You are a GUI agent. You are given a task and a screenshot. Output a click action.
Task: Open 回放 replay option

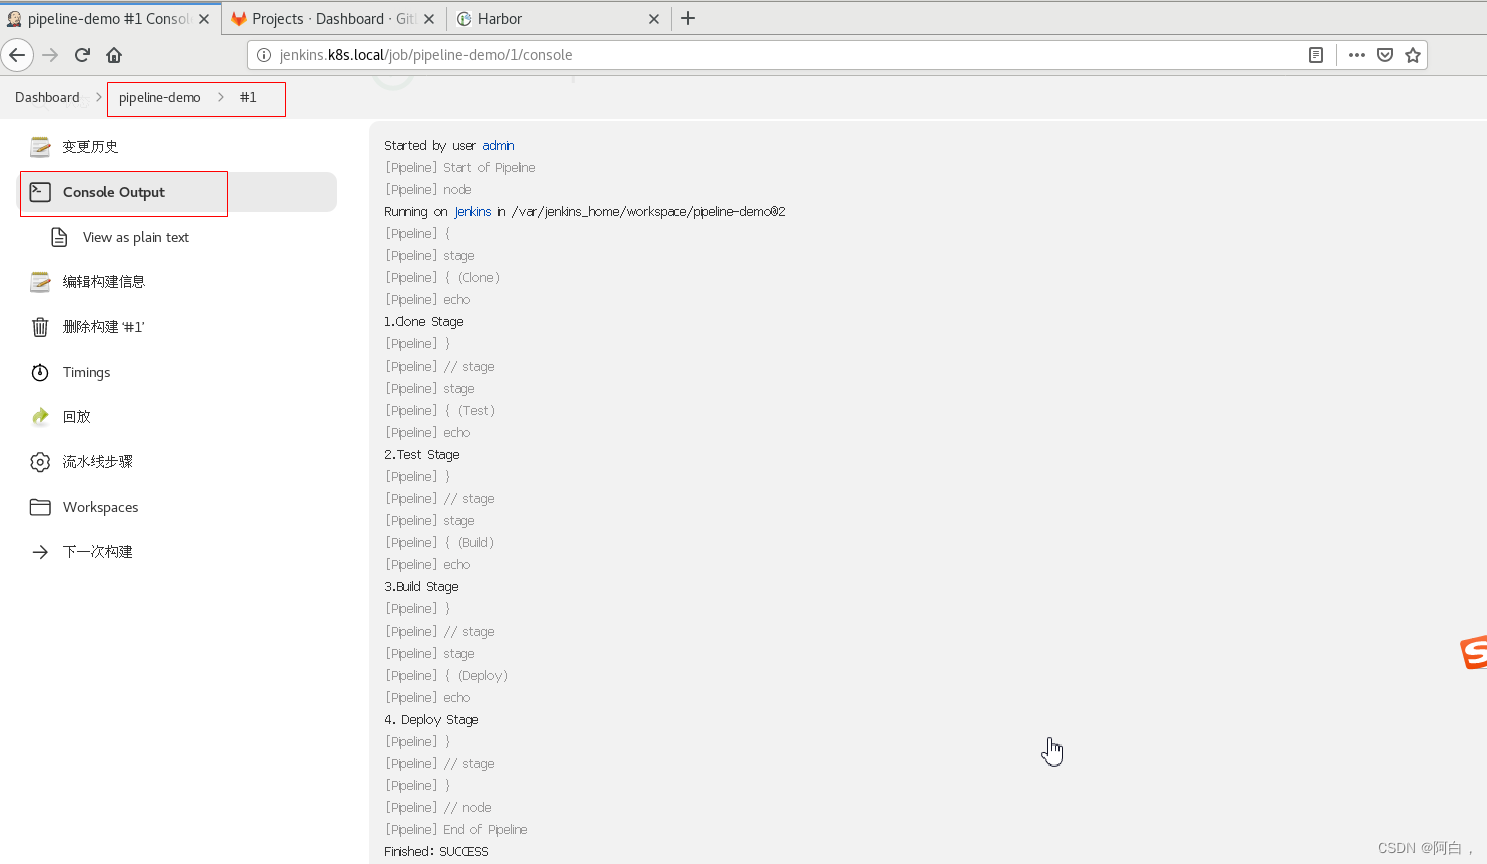[77, 417]
